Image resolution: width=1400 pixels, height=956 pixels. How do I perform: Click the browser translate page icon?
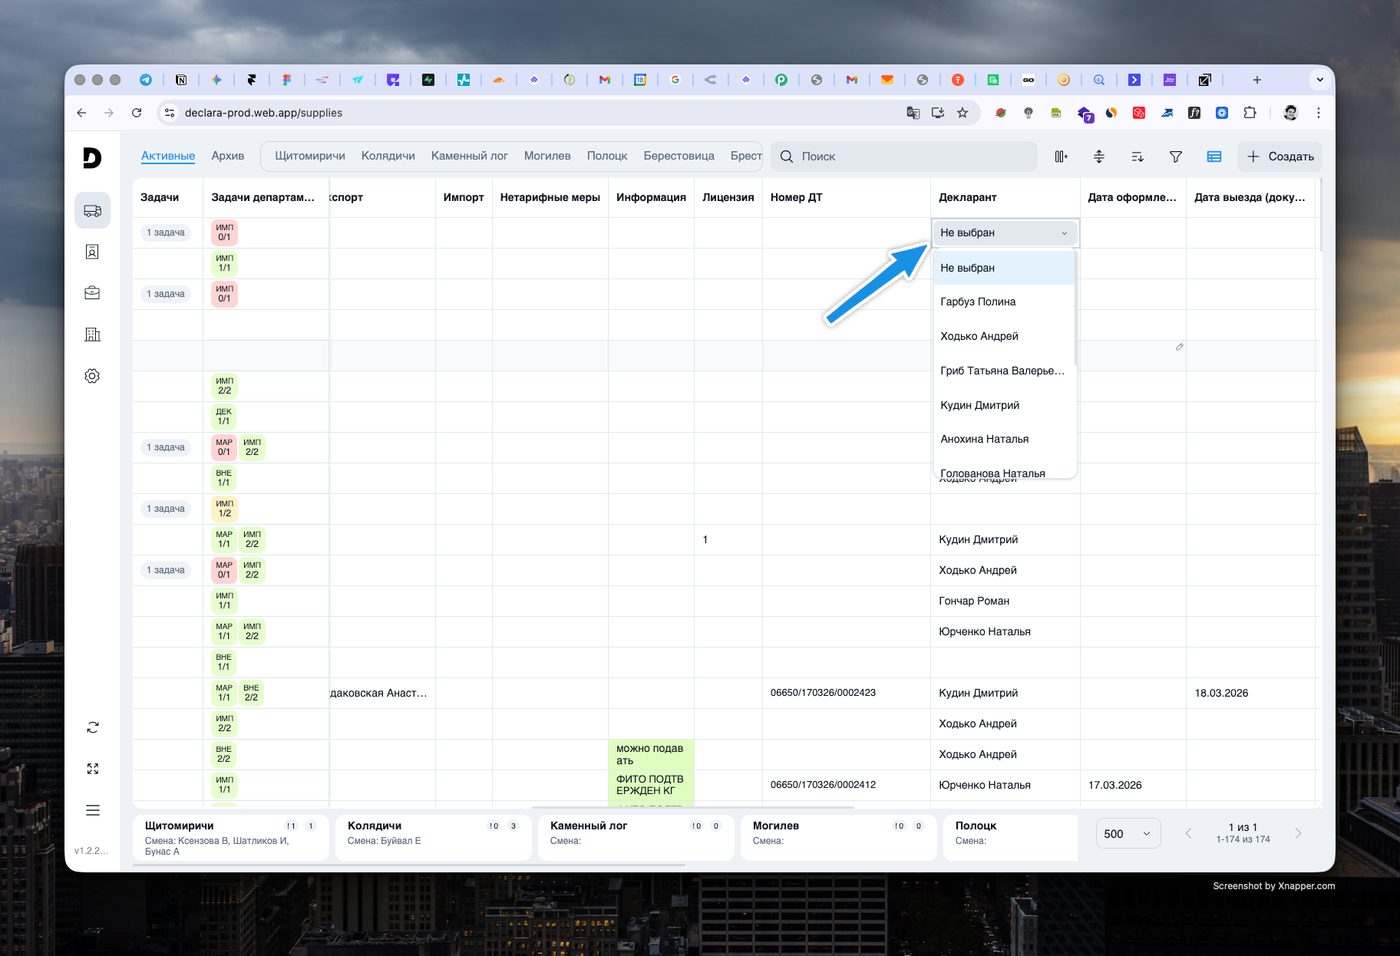913,113
